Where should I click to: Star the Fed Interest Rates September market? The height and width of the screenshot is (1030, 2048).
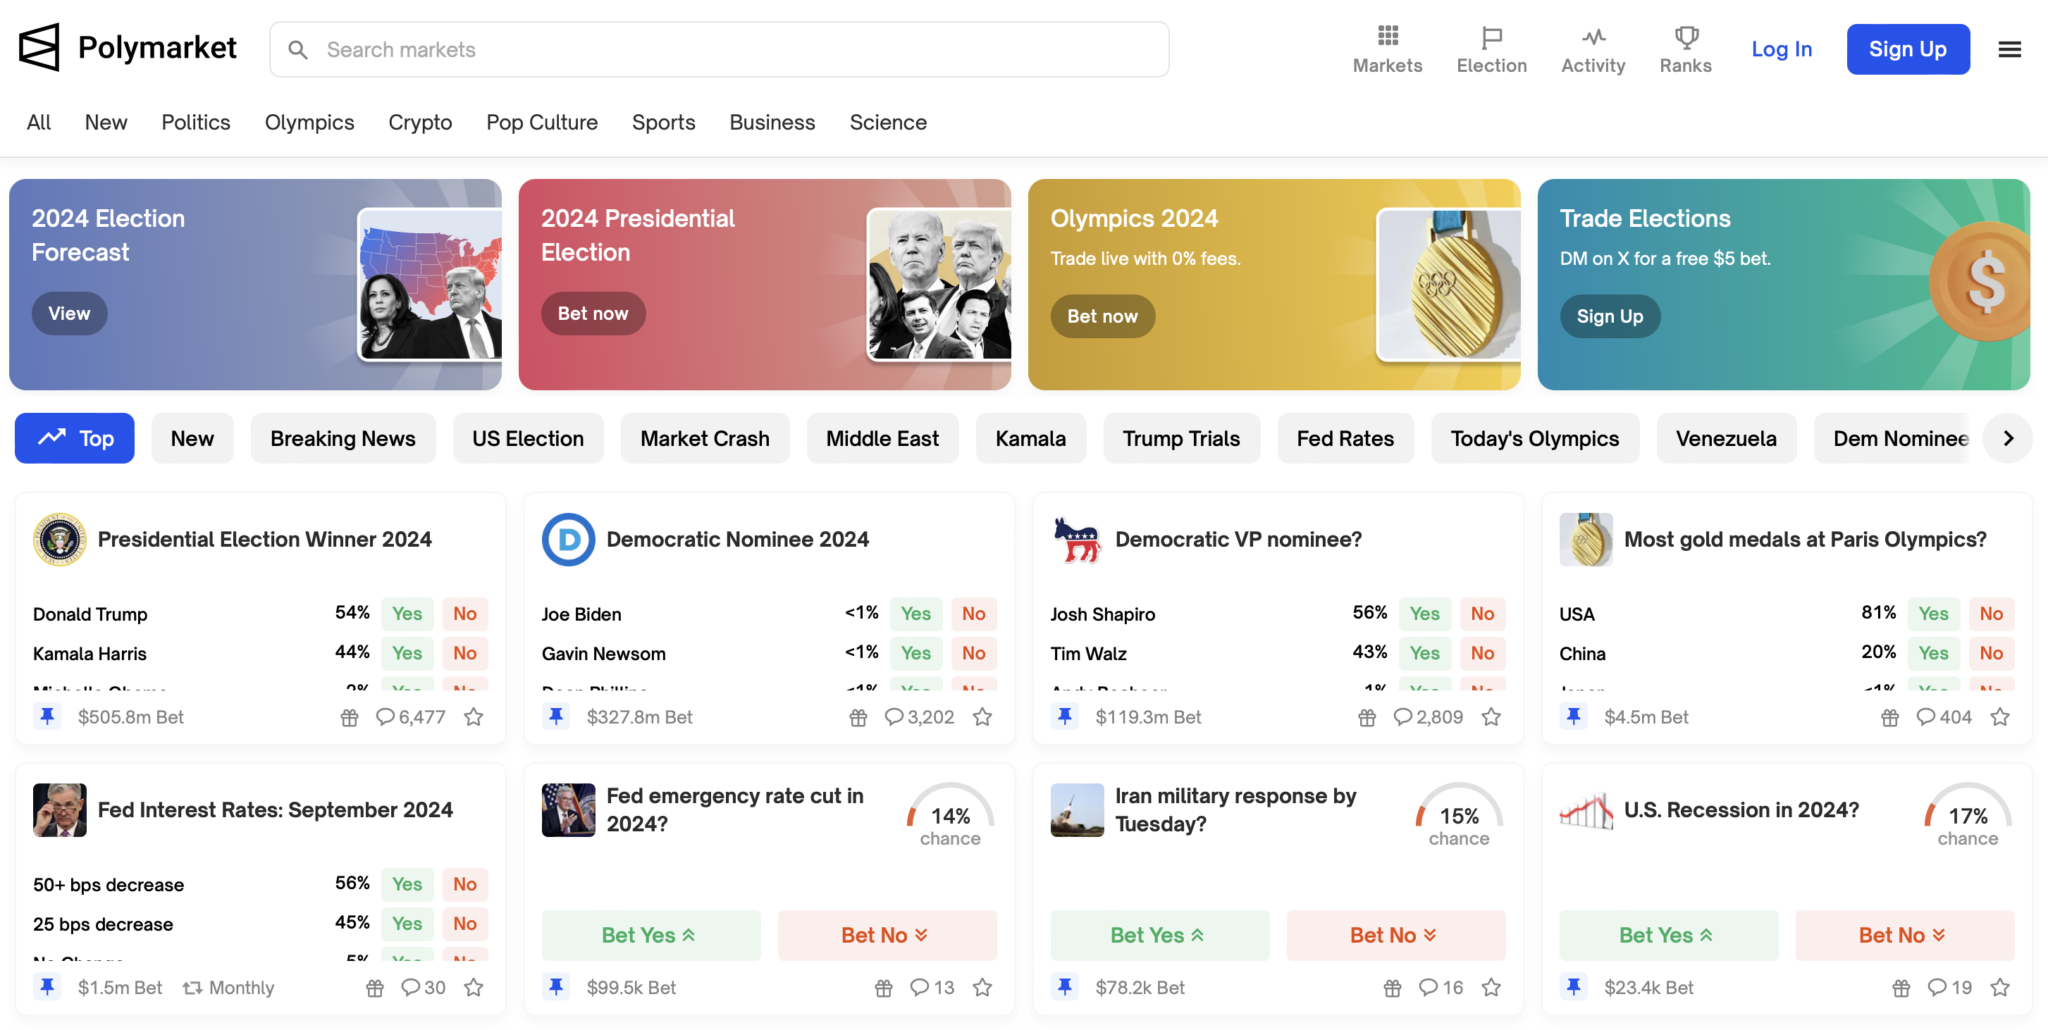click(x=474, y=988)
